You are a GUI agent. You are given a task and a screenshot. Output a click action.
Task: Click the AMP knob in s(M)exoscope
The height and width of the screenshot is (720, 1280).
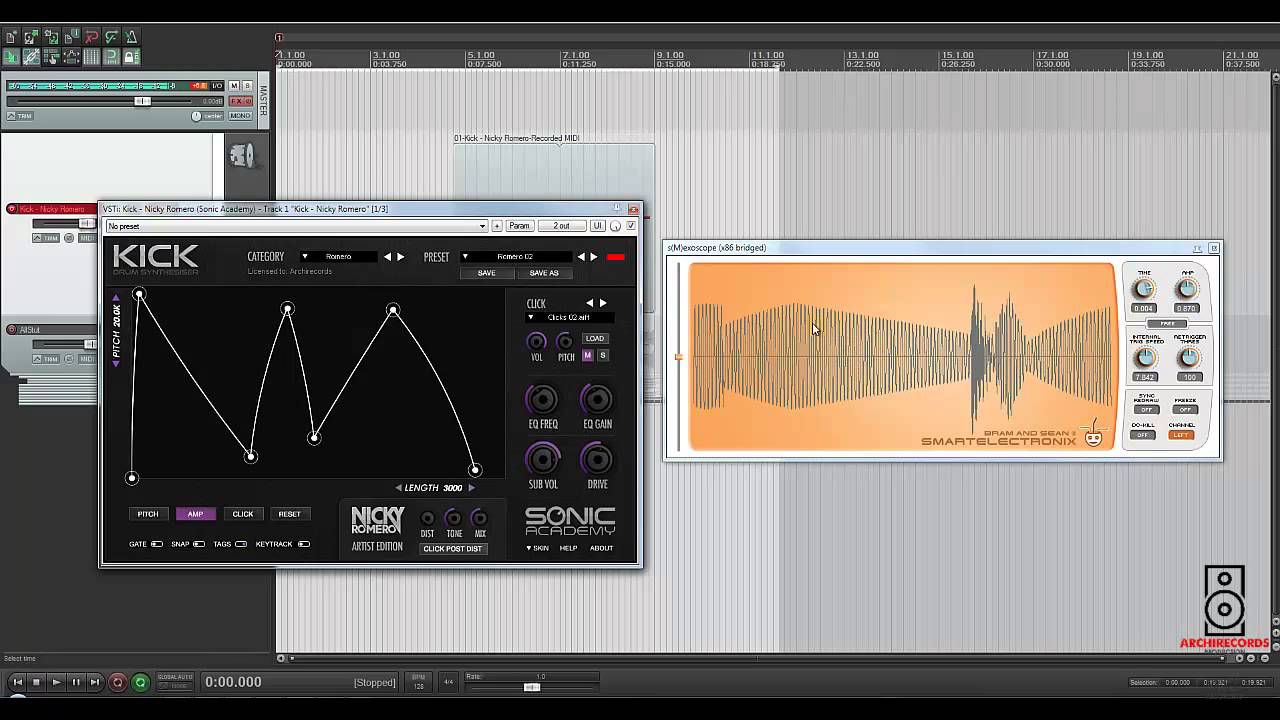[1186, 289]
